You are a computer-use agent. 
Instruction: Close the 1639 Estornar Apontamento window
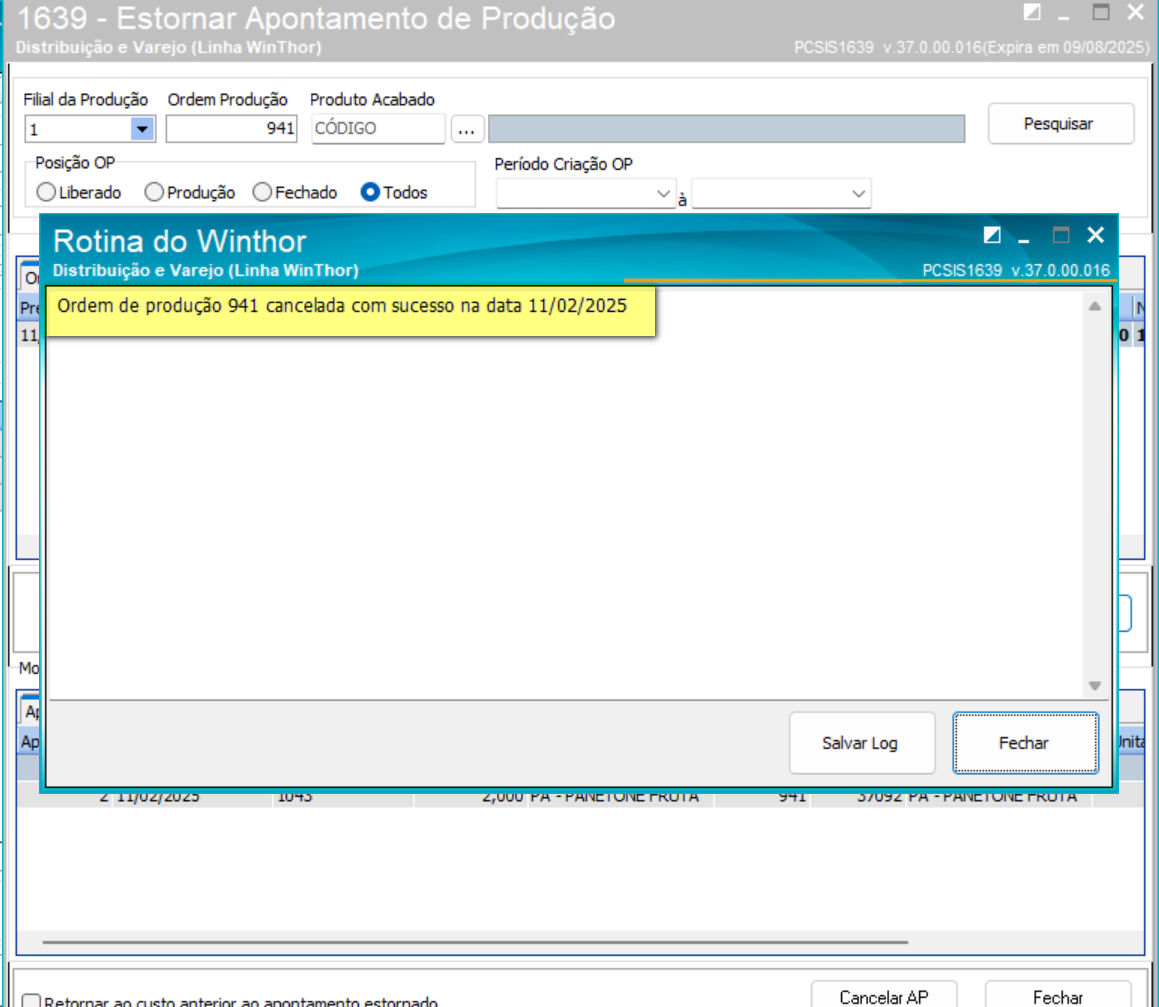point(1135,12)
